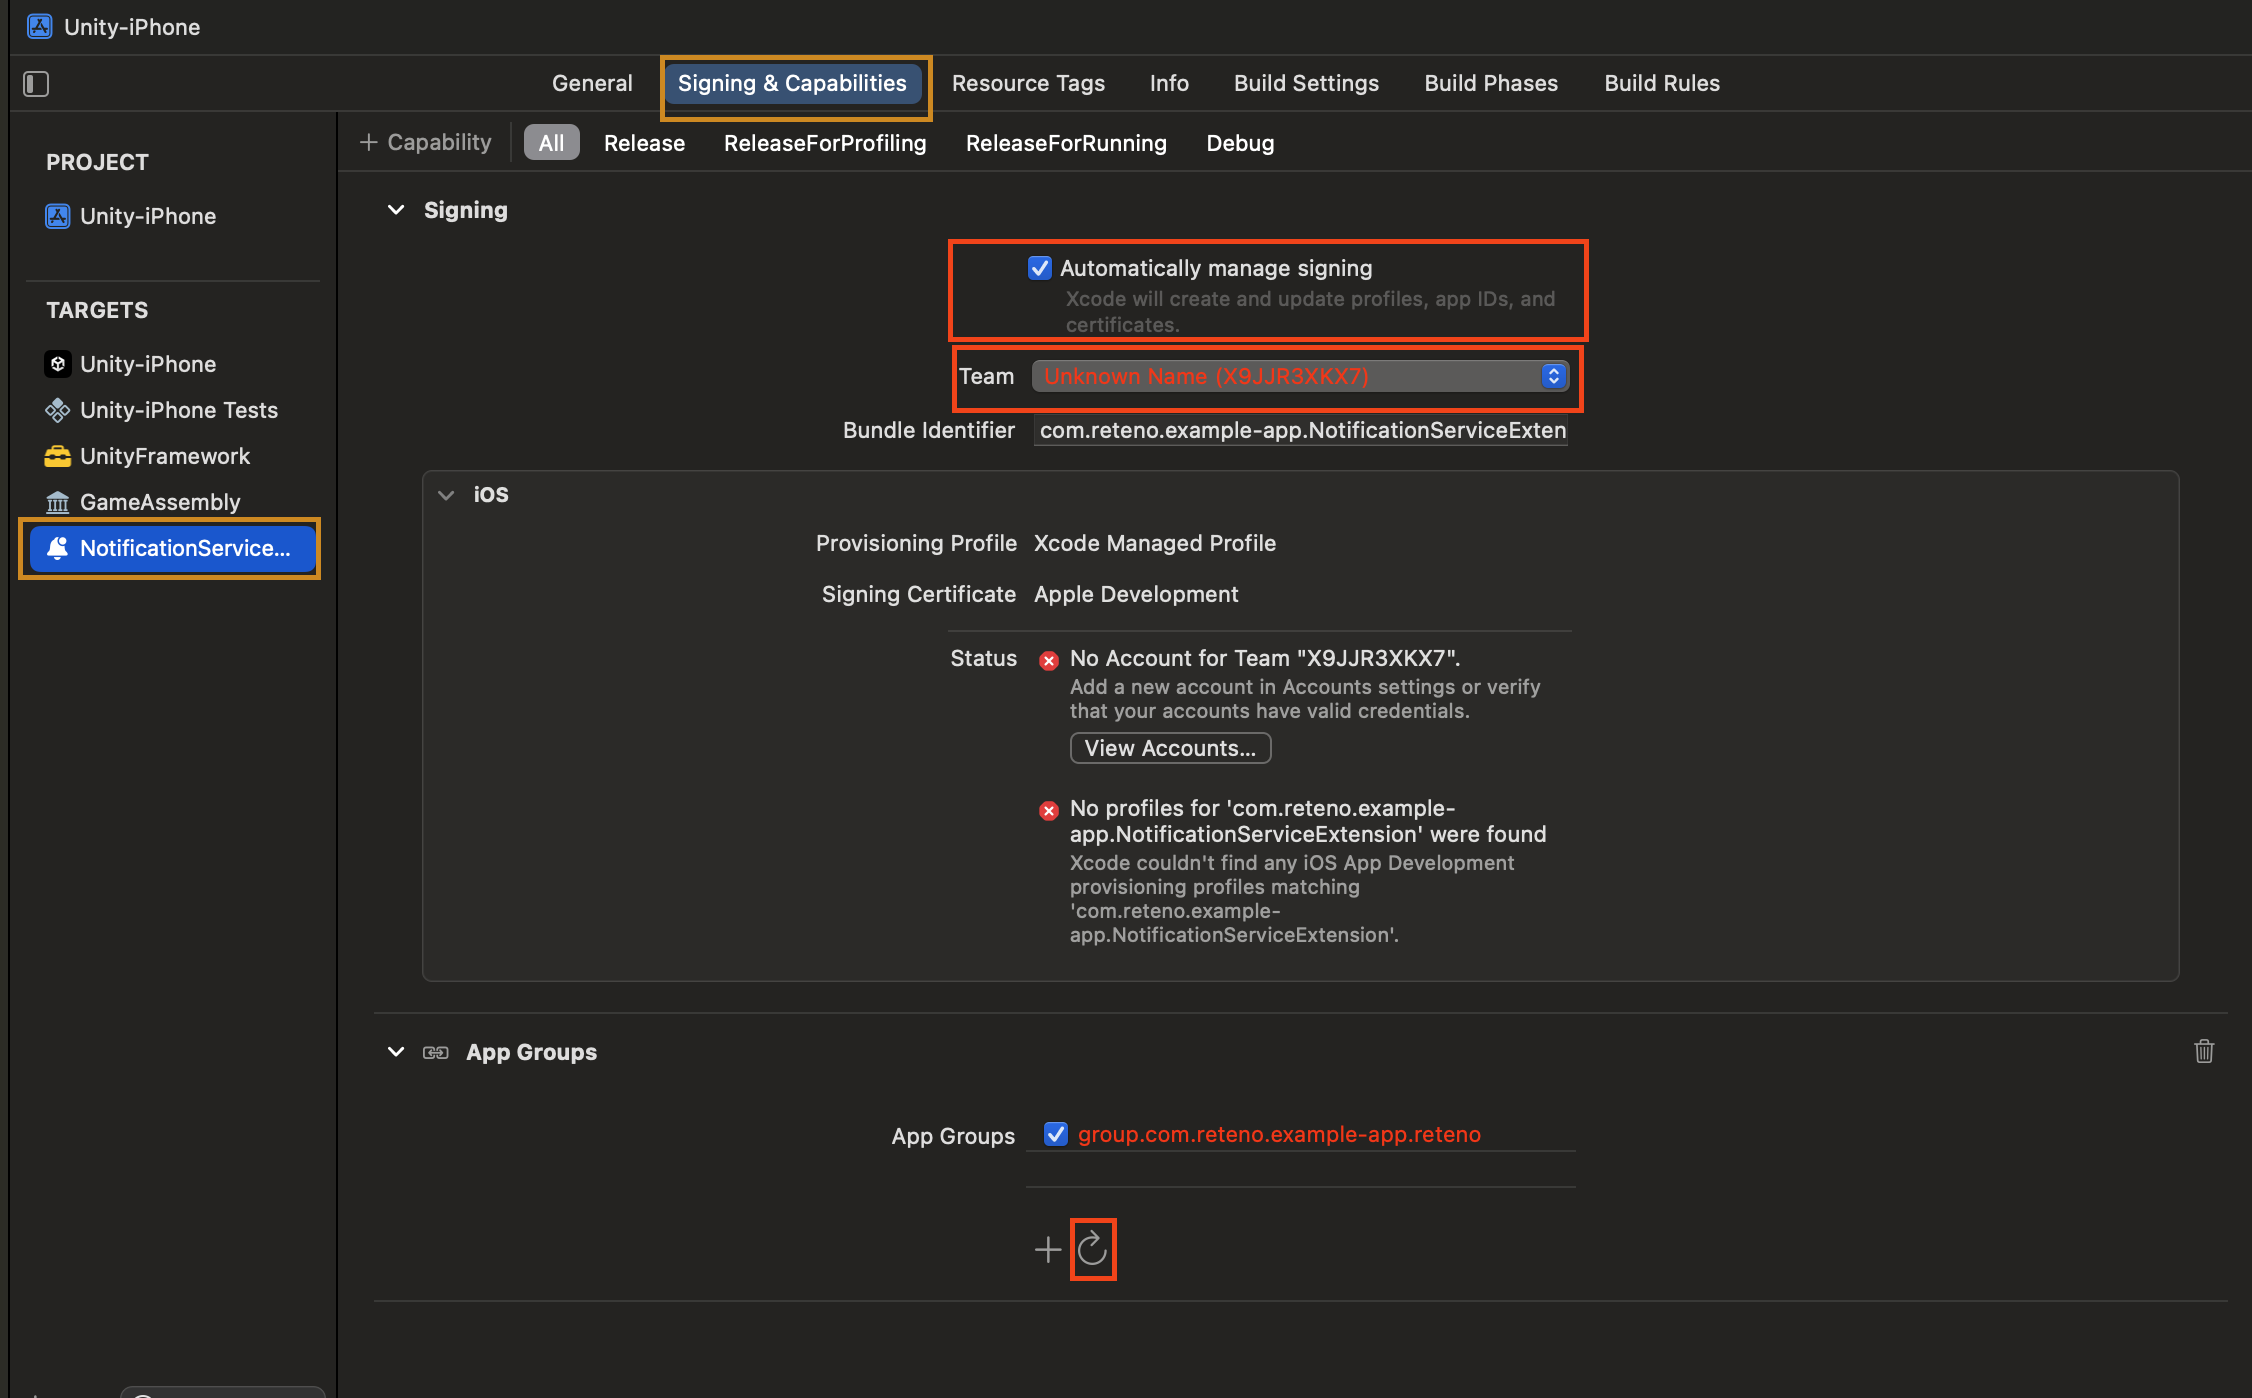Click 'No Account for Team' status message
Screen dimensions: 2252x1398
1265,658
